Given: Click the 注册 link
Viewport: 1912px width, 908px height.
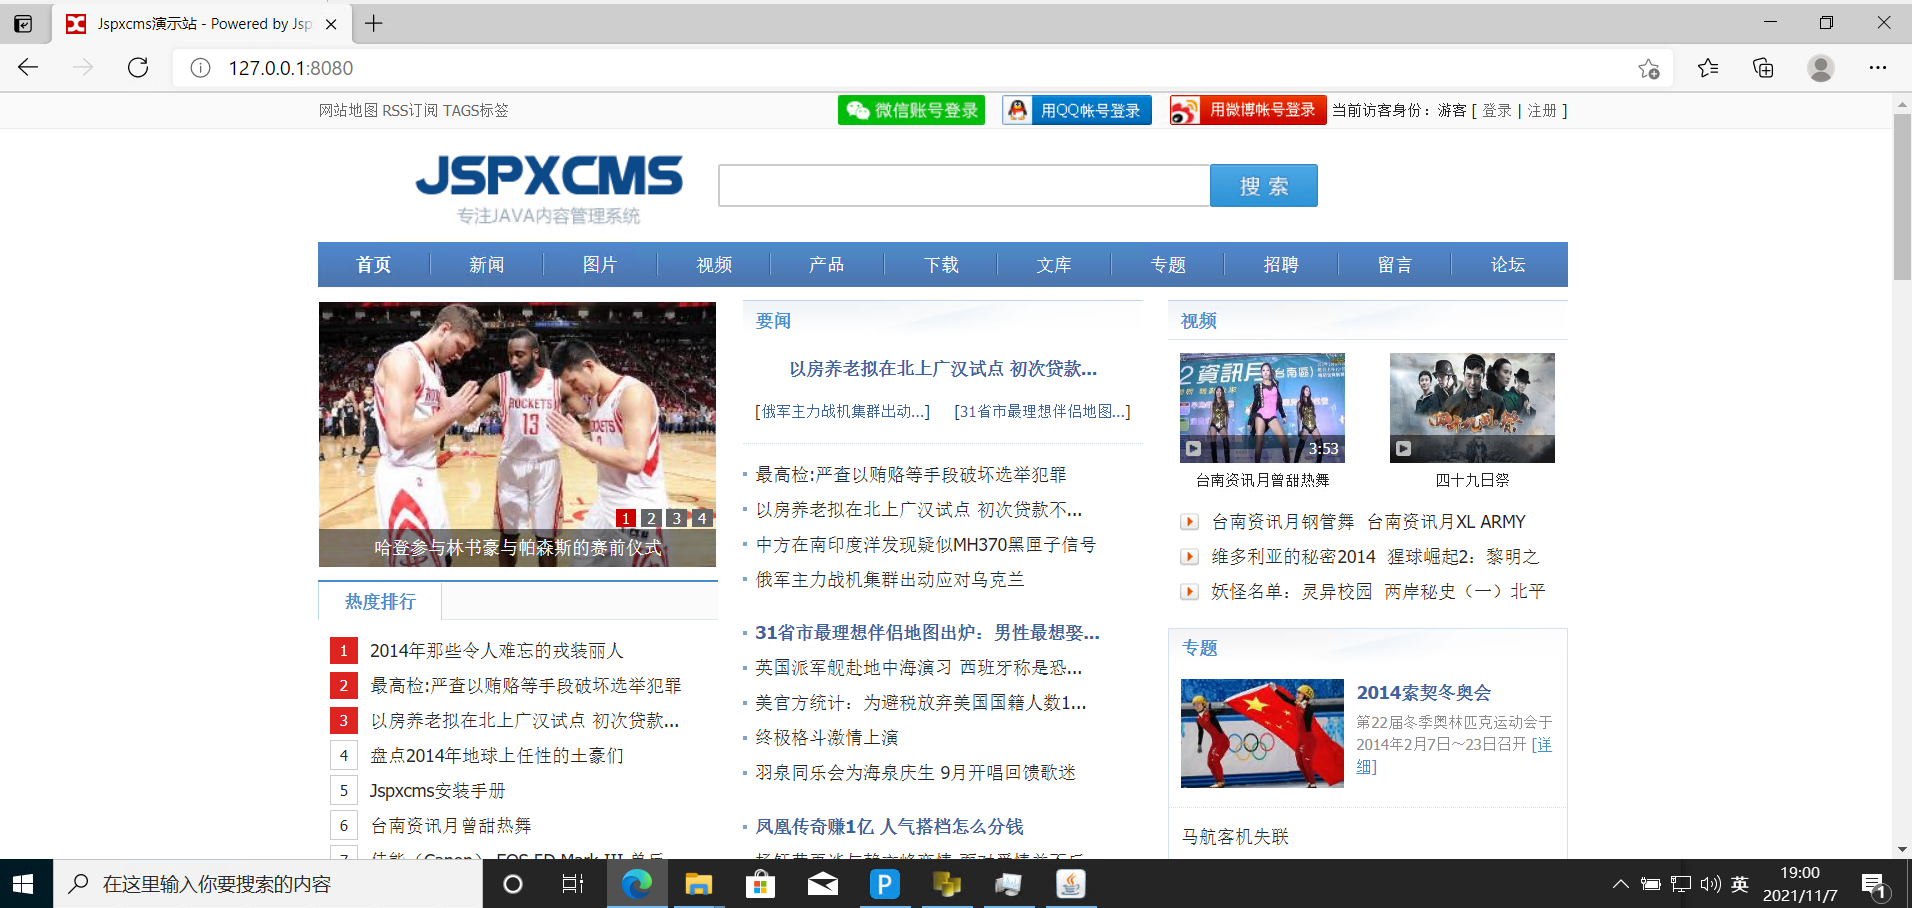Looking at the screenshot, I should pos(1542,110).
